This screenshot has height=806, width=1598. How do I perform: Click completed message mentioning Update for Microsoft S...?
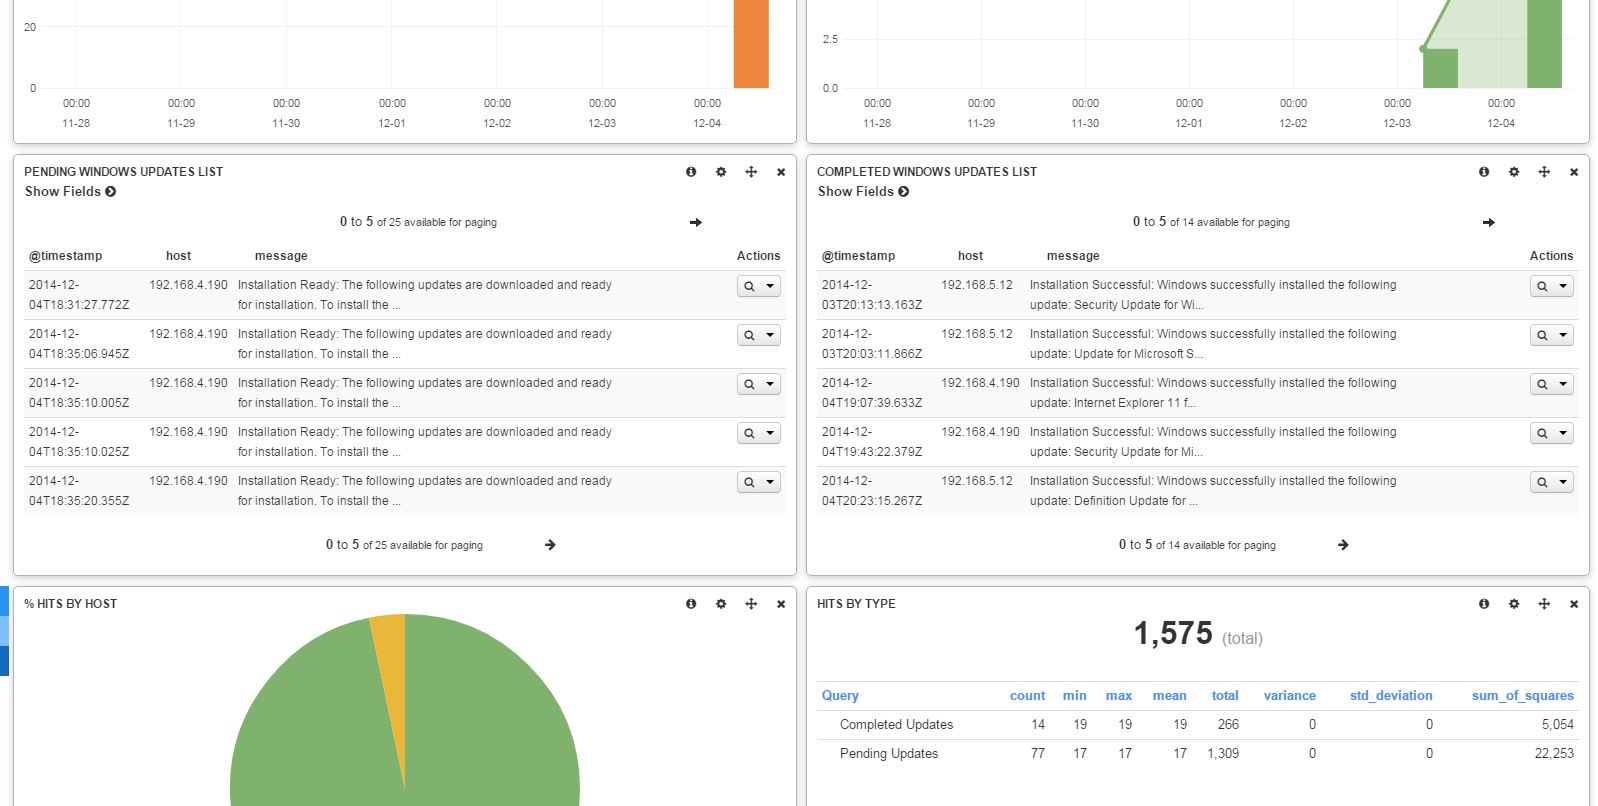point(1213,344)
